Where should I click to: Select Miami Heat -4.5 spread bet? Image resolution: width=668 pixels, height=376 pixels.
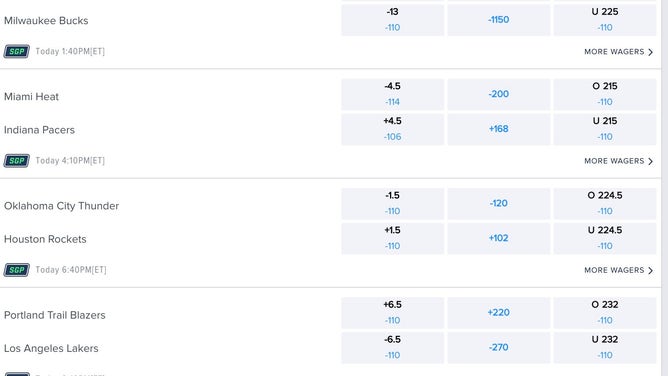(x=392, y=94)
